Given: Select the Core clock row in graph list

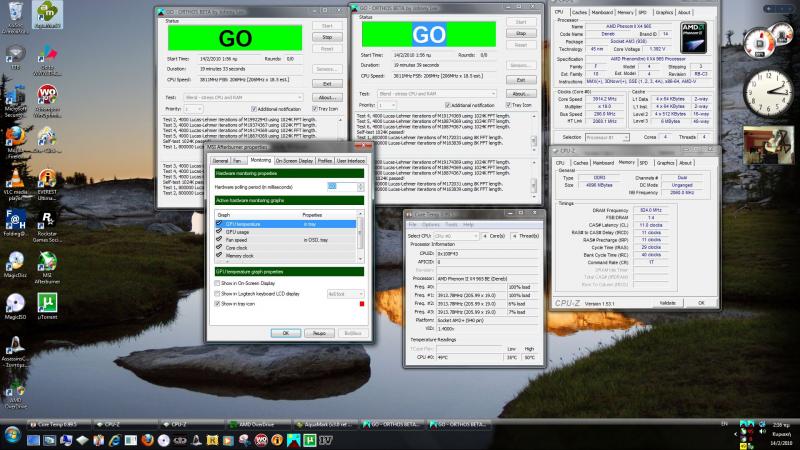Looking at the screenshot, I should [x=286, y=247].
